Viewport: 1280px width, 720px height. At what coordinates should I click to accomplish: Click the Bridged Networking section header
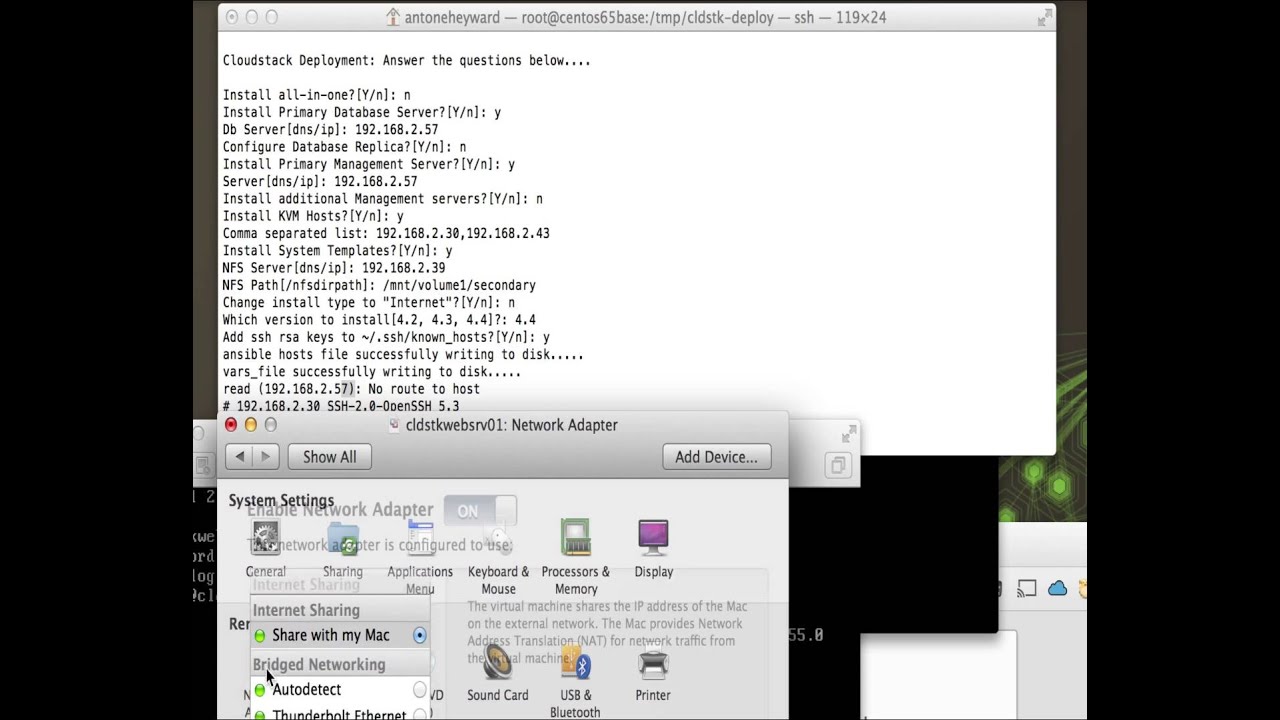coord(319,664)
